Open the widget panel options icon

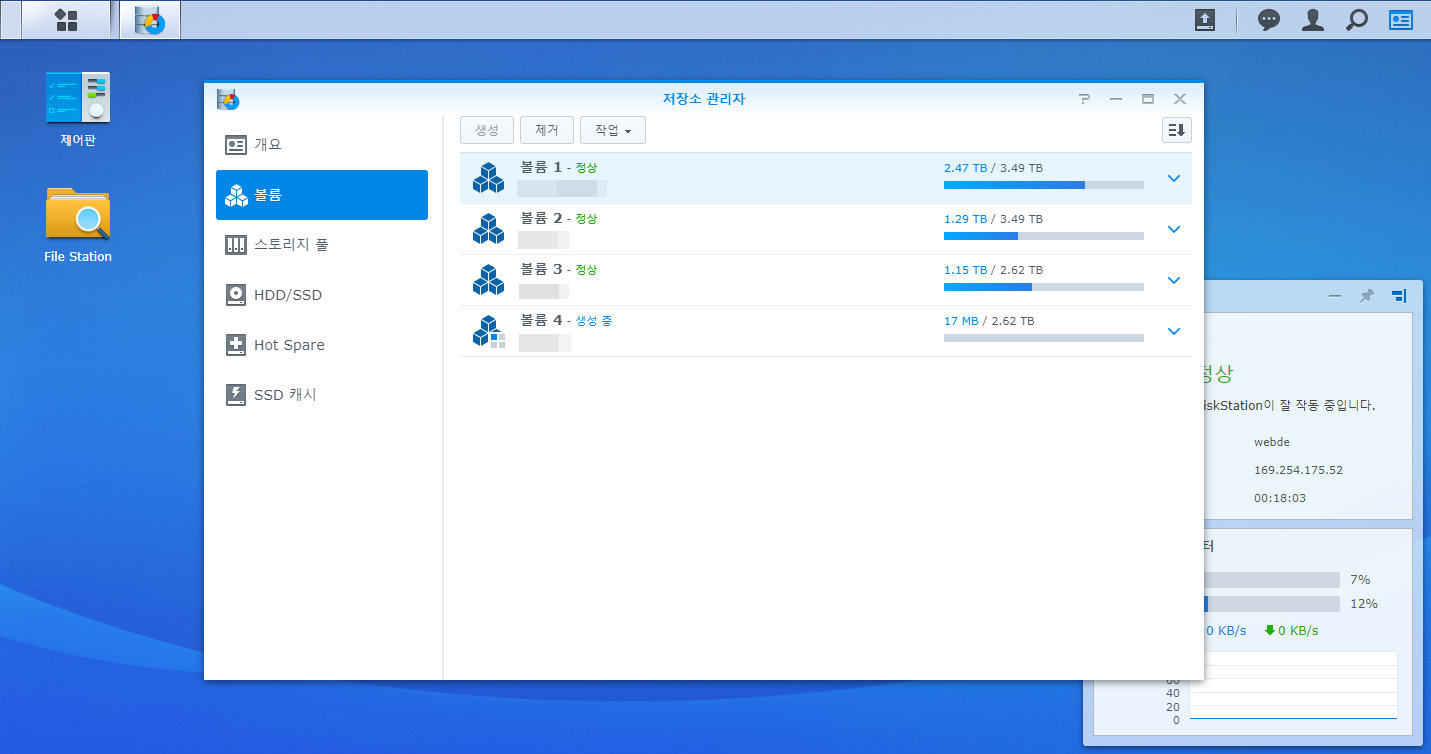tap(1398, 296)
